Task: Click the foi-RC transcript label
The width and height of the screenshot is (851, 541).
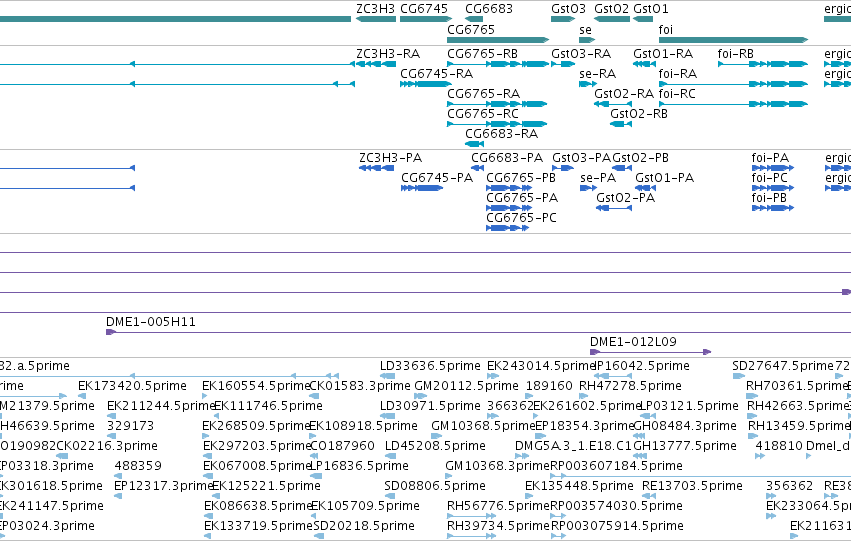Action: (677, 94)
